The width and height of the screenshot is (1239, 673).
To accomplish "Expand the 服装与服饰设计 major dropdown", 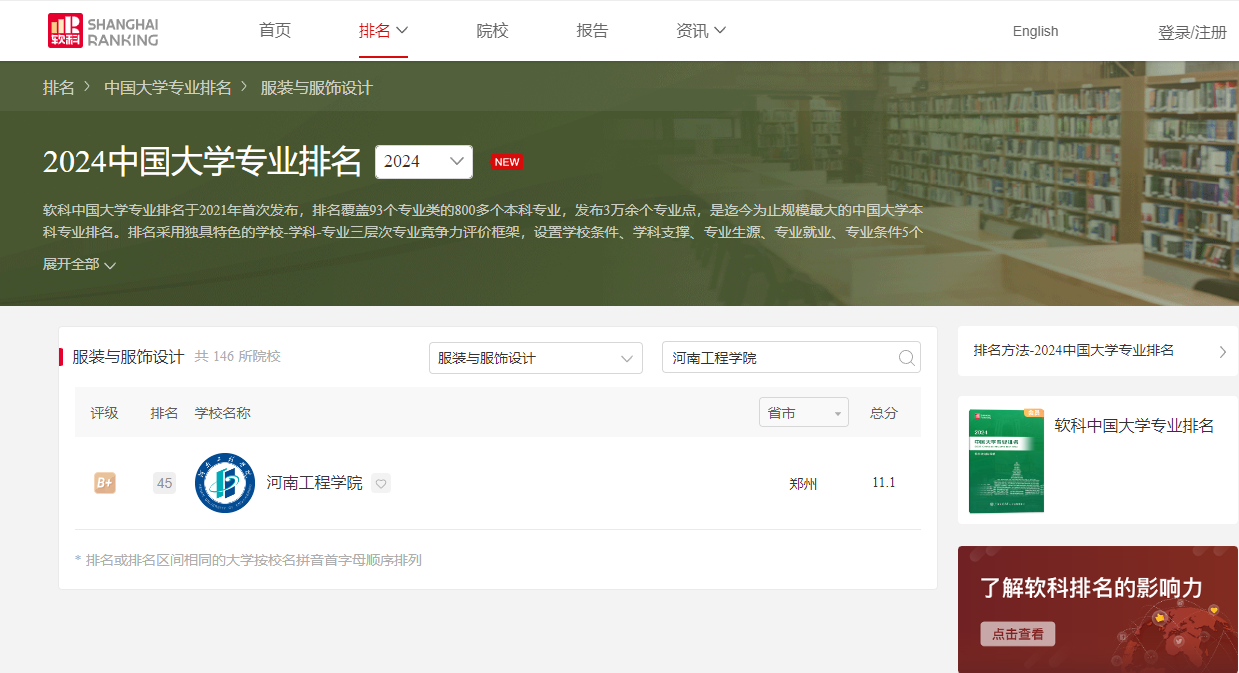I will 535,358.
